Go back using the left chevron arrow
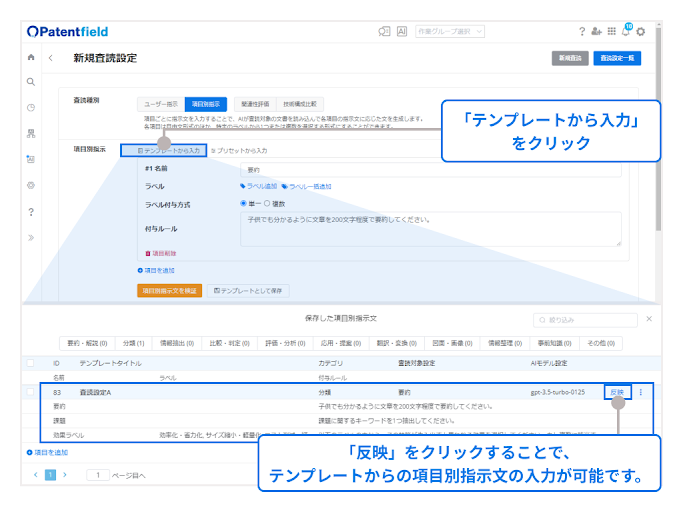The width and height of the screenshot is (683, 512). coord(51,58)
